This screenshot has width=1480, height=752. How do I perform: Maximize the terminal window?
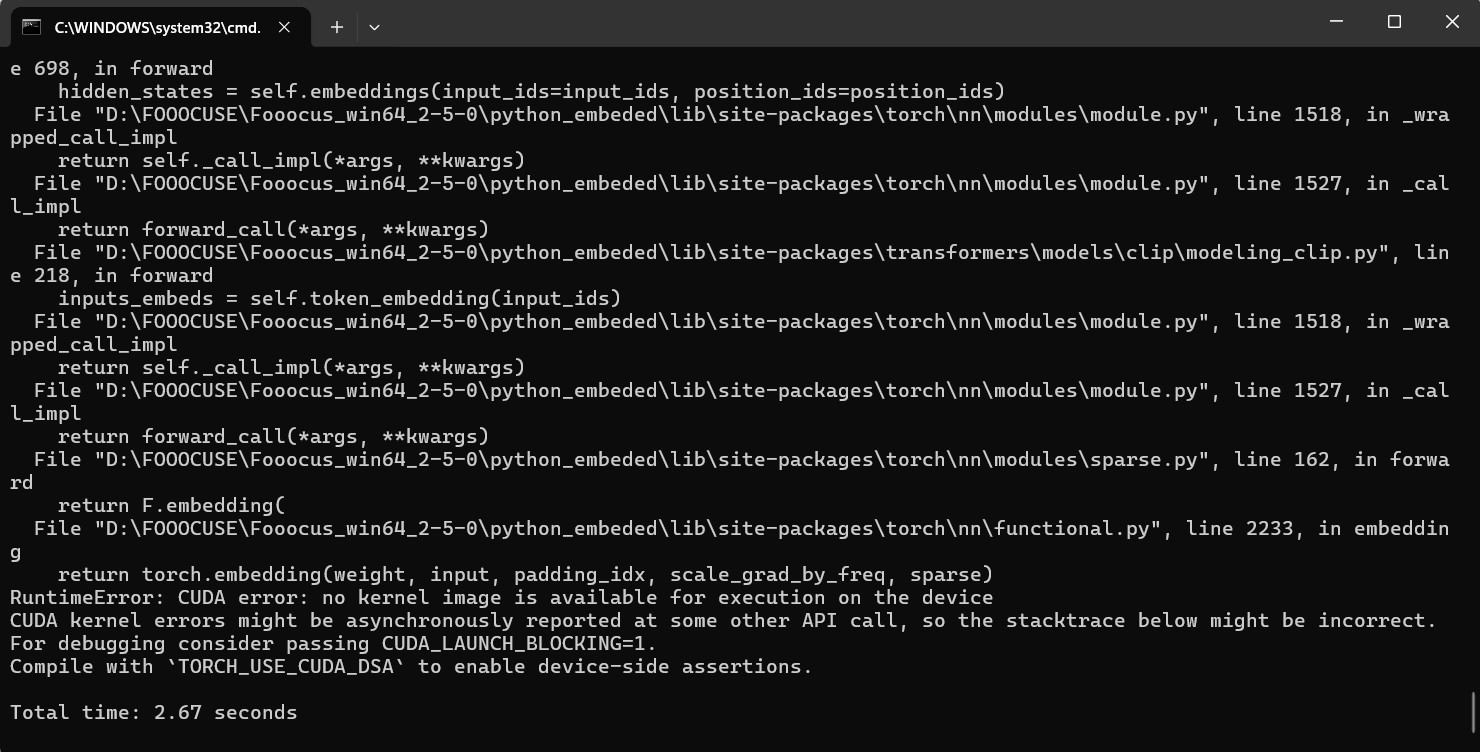[1394, 22]
